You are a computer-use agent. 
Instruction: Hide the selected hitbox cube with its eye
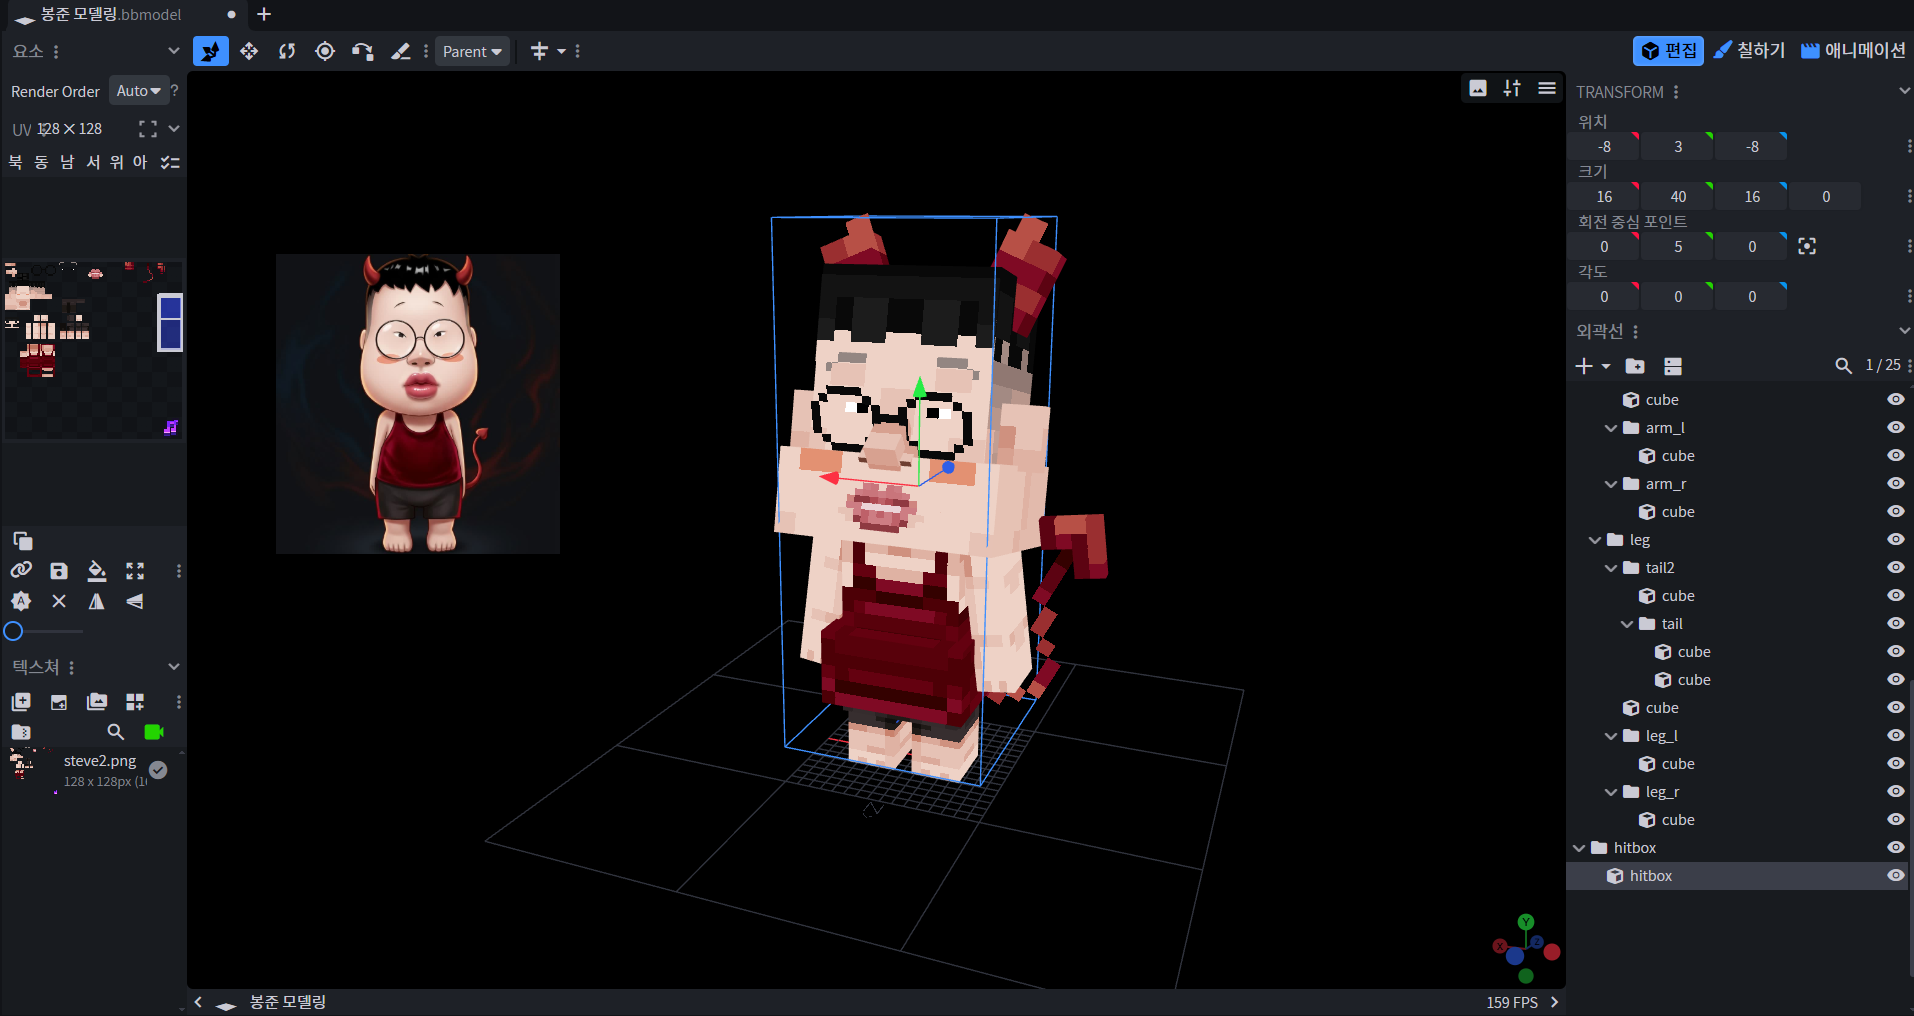(x=1895, y=876)
